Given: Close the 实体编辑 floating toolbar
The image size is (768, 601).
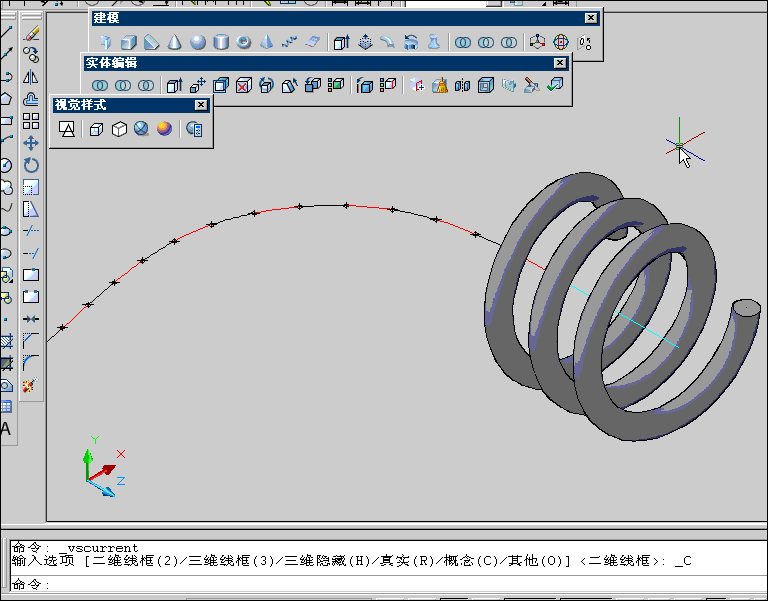Looking at the screenshot, I should tap(559, 62).
